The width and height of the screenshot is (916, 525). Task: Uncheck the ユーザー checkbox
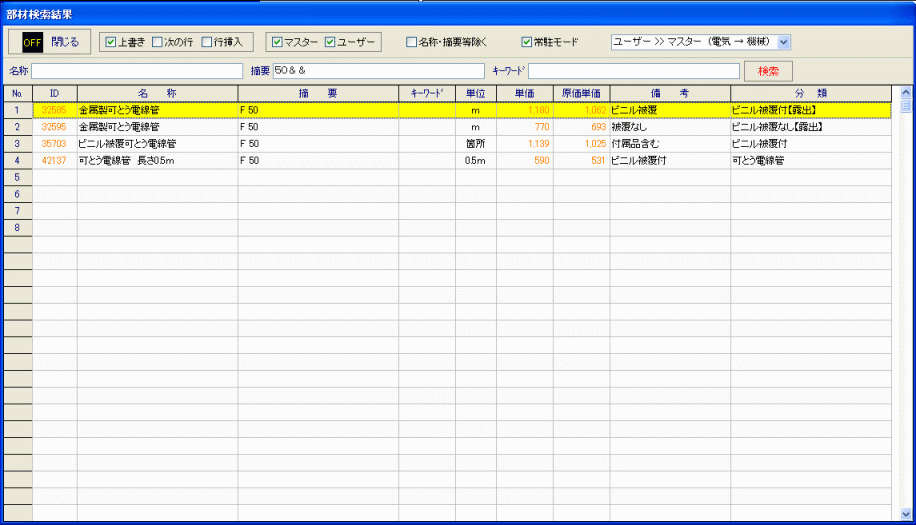[330, 42]
